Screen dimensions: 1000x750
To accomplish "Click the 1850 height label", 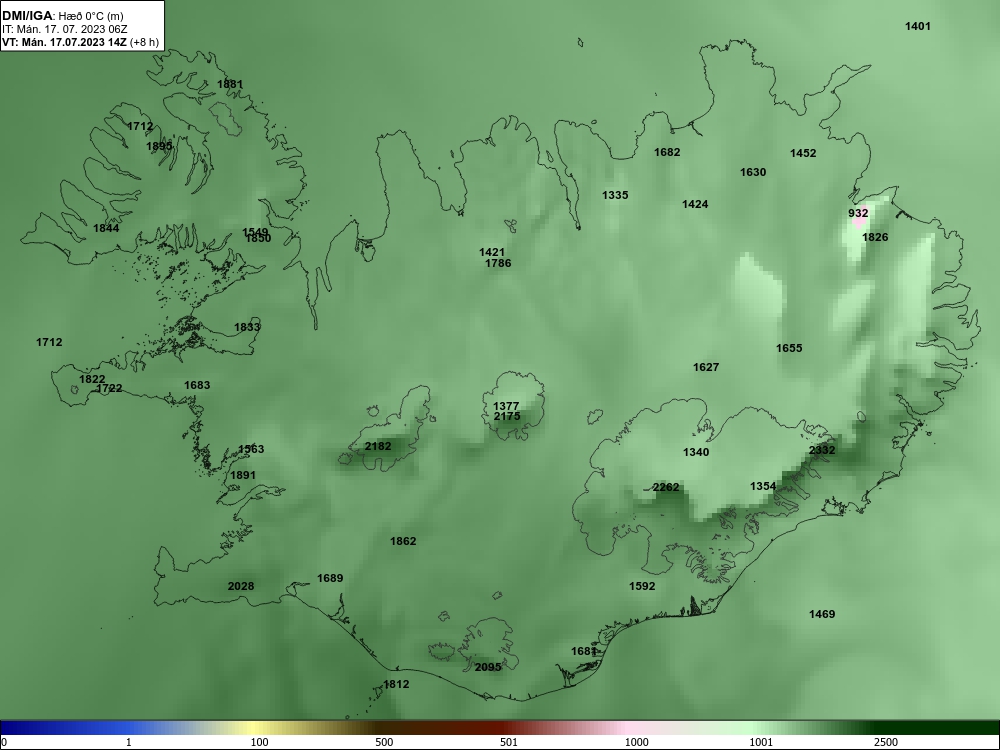I will (x=258, y=239).
